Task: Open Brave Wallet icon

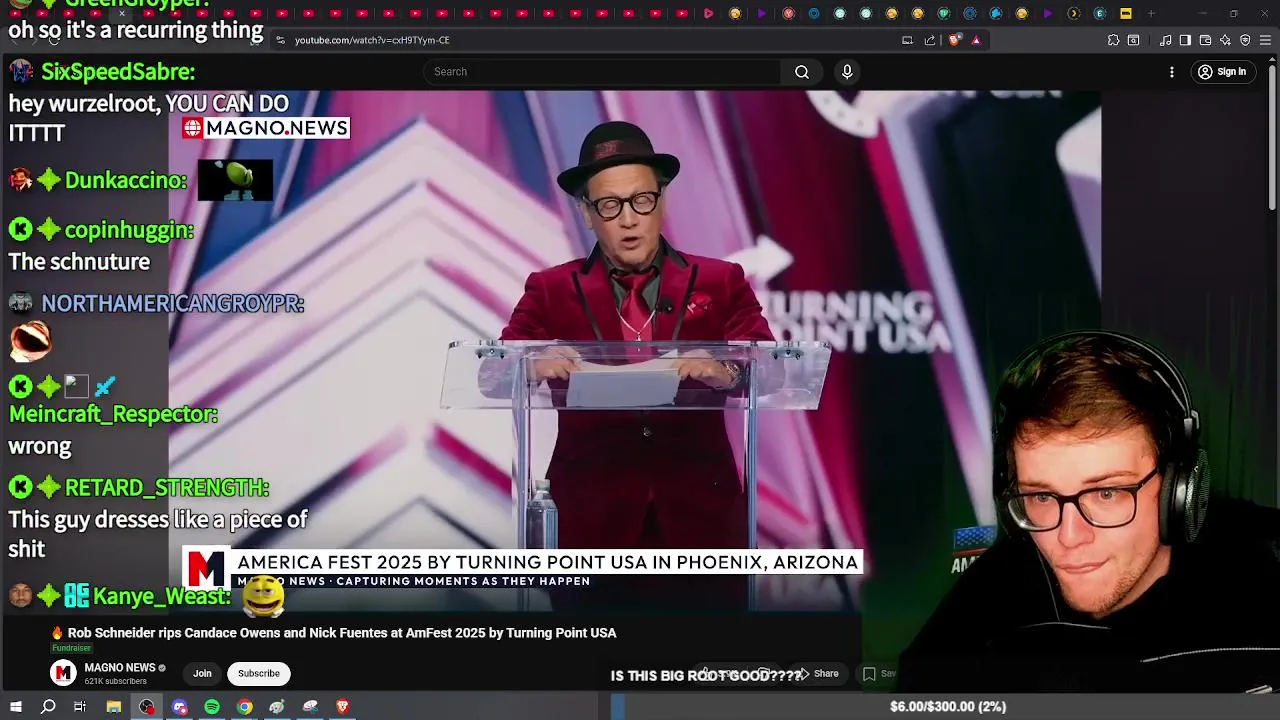Action: [x=1205, y=40]
